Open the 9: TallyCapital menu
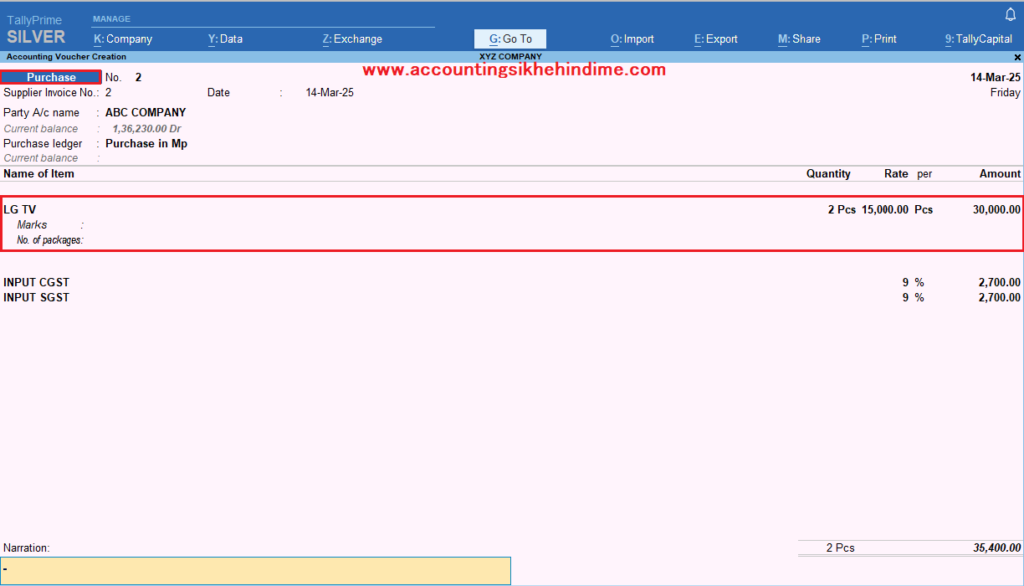The height and width of the screenshot is (586, 1024). pyautogui.click(x=978, y=39)
